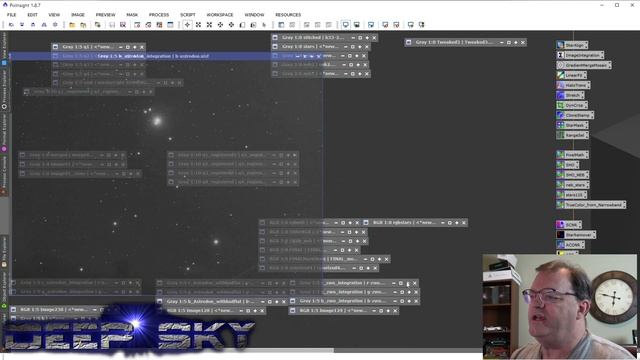This screenshot has width=640, height=360.
Task: Select the iconized Gray 1:0 stars window
Action: pos(321,47)
